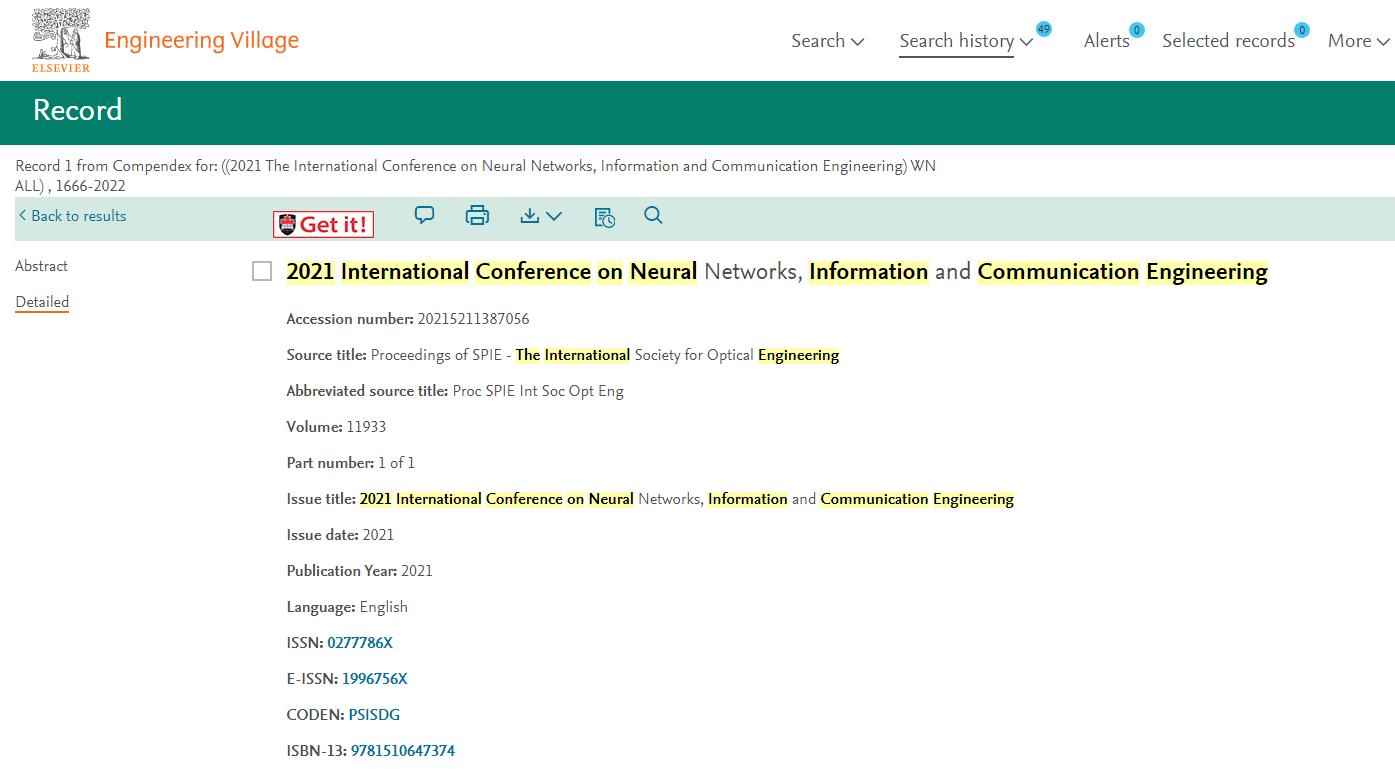Click ISSN link 0277786X
The width and height of the screenshot is (1395, 769).
(360, 643)
